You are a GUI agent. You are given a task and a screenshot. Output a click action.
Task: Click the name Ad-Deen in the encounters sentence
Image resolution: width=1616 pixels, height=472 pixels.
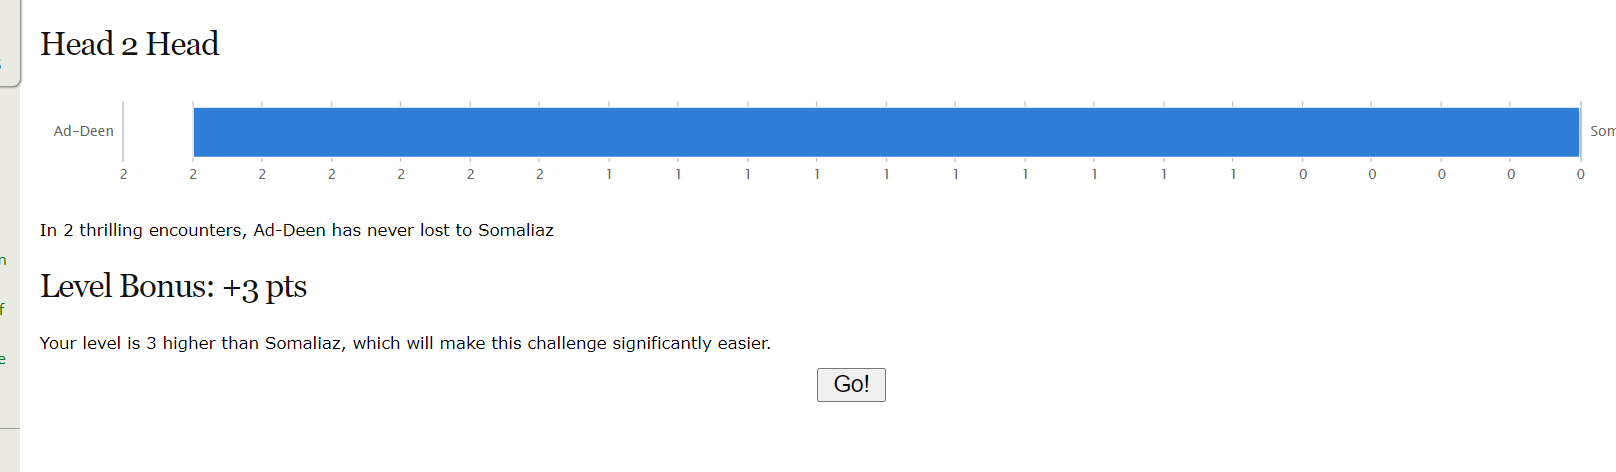(289, 230)
